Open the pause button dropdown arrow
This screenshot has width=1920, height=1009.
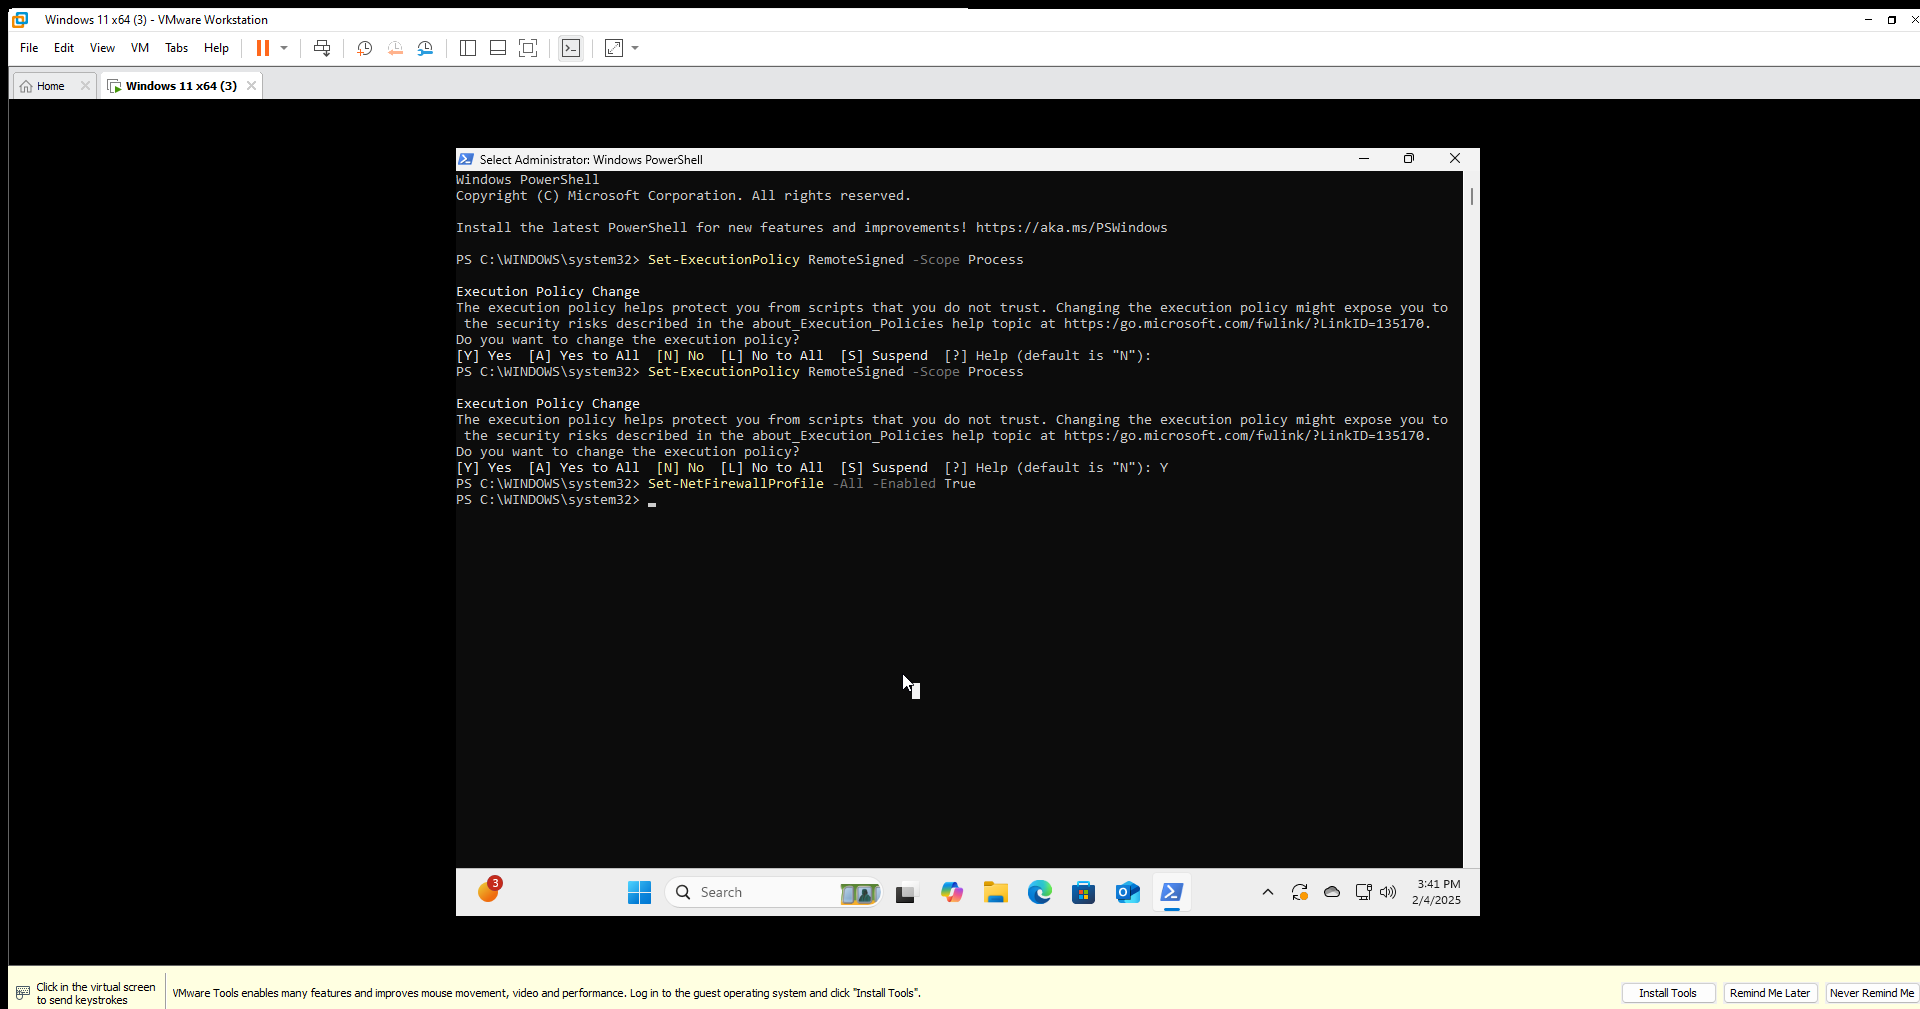(x=284, y=47)
